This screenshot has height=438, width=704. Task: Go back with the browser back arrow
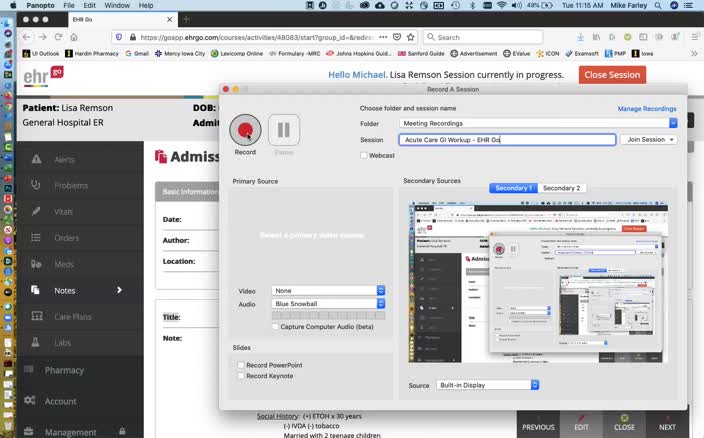coord(26,37)
